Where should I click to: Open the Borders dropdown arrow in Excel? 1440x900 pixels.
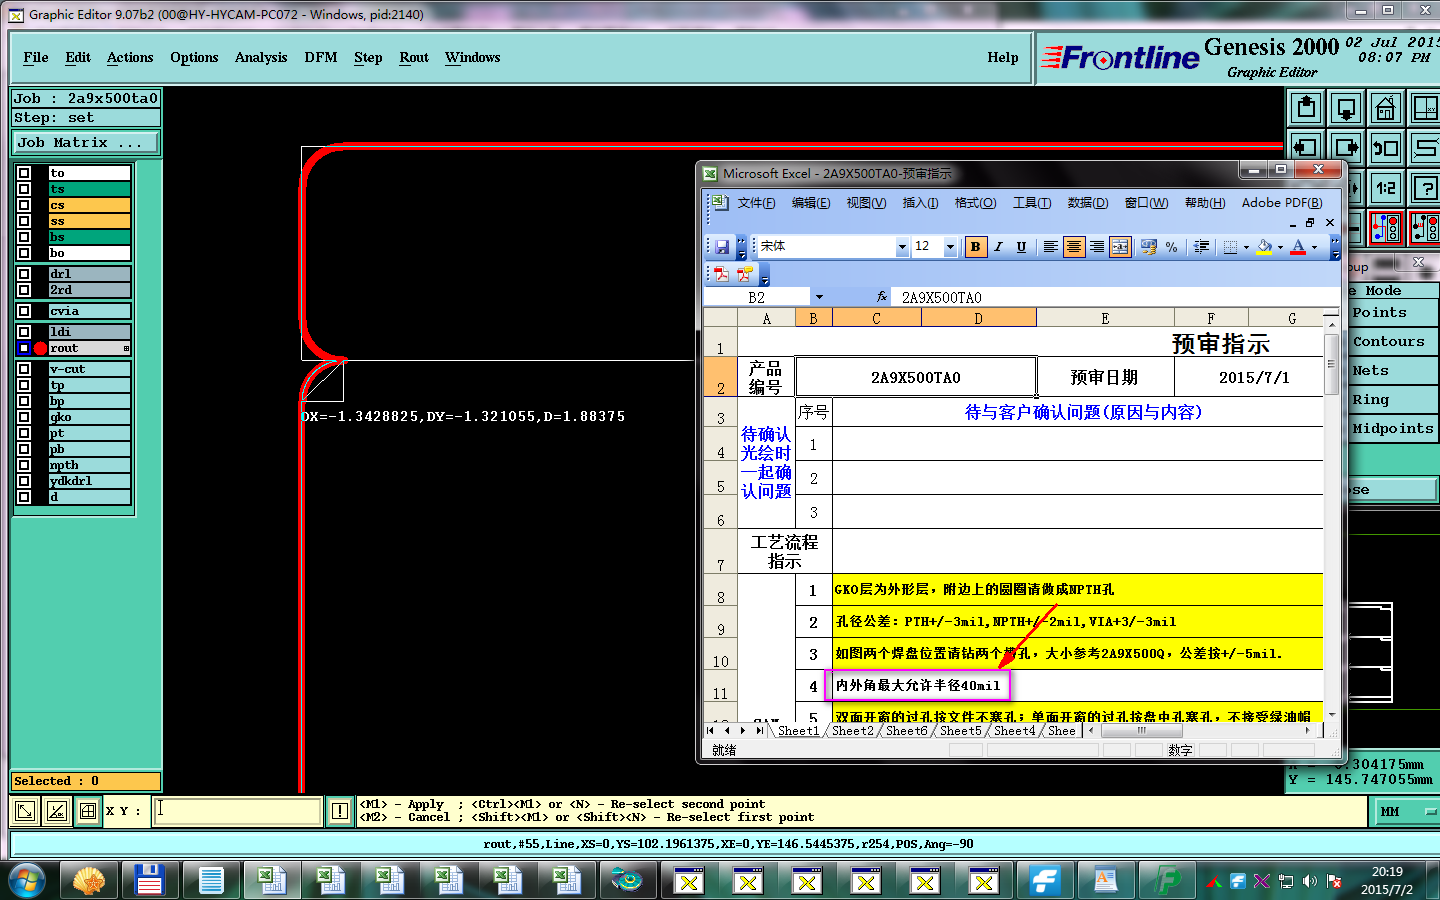tap(1246, 247)
